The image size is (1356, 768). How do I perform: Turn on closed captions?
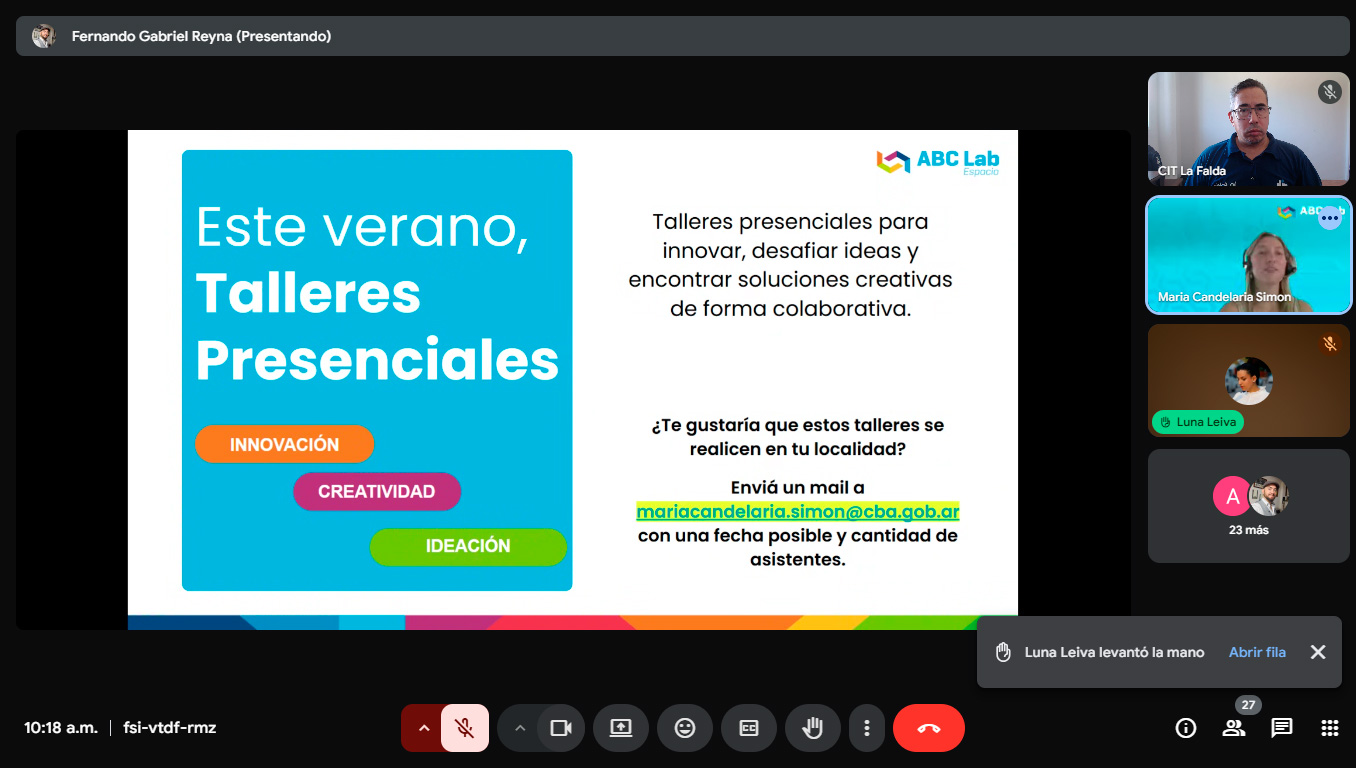pos(749,728)
